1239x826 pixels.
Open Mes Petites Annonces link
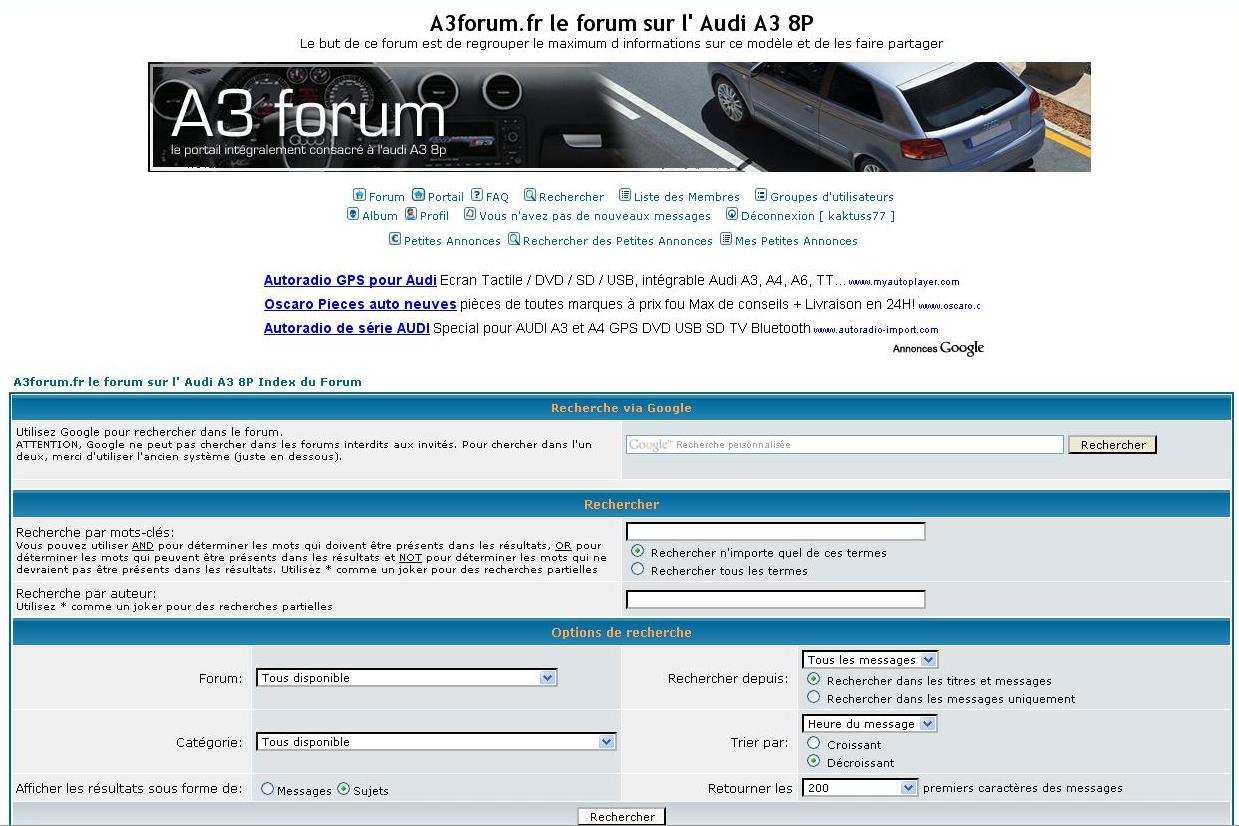796,241
